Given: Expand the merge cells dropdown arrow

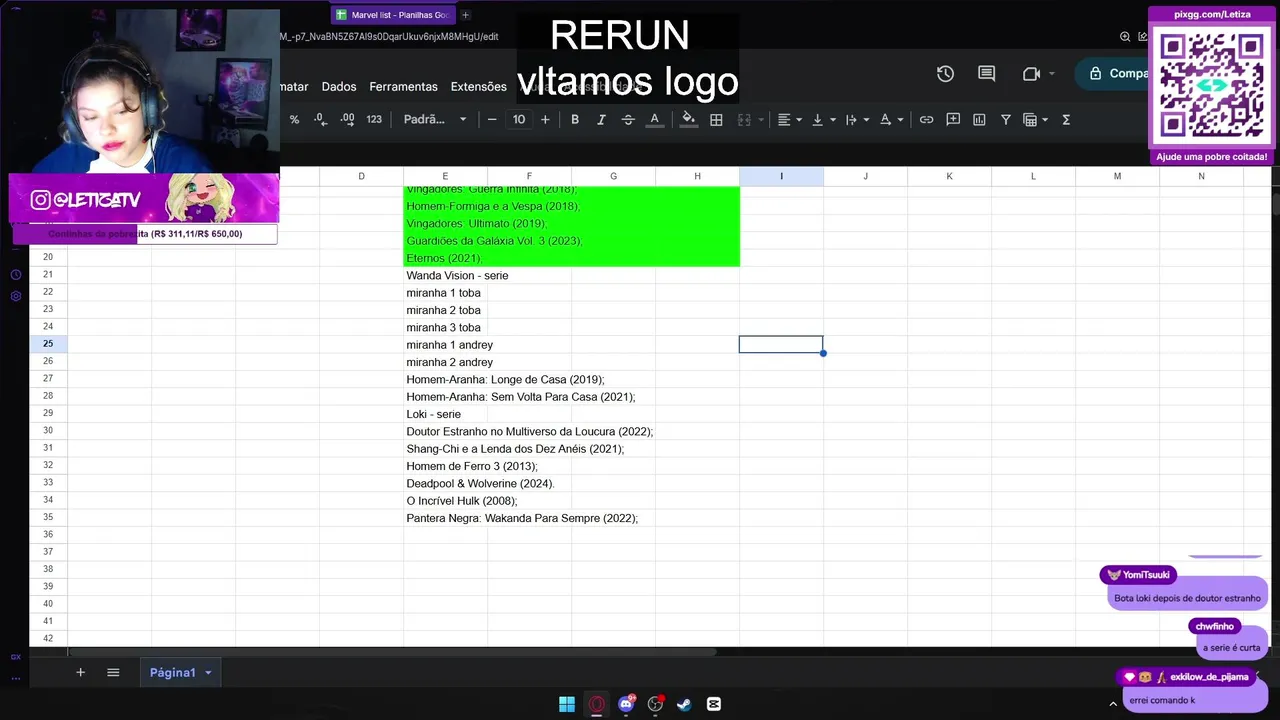Looking at the screenshot, I should pos(759,120).
